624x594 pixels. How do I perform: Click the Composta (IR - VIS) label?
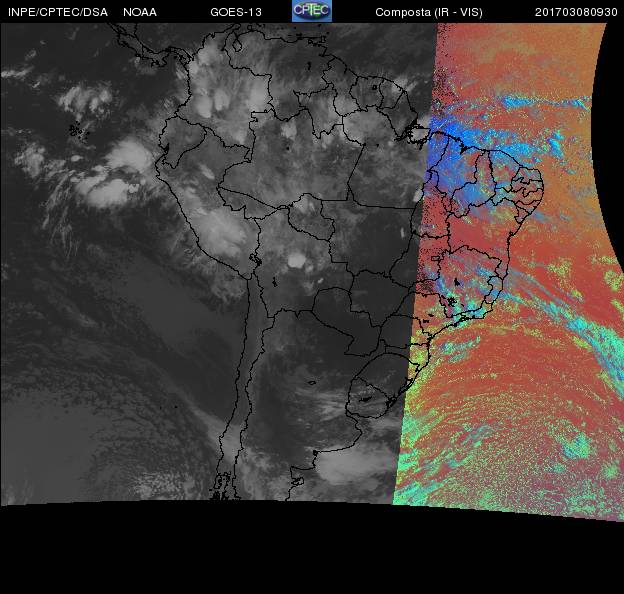pyautogui.click(x=429, y=12)
